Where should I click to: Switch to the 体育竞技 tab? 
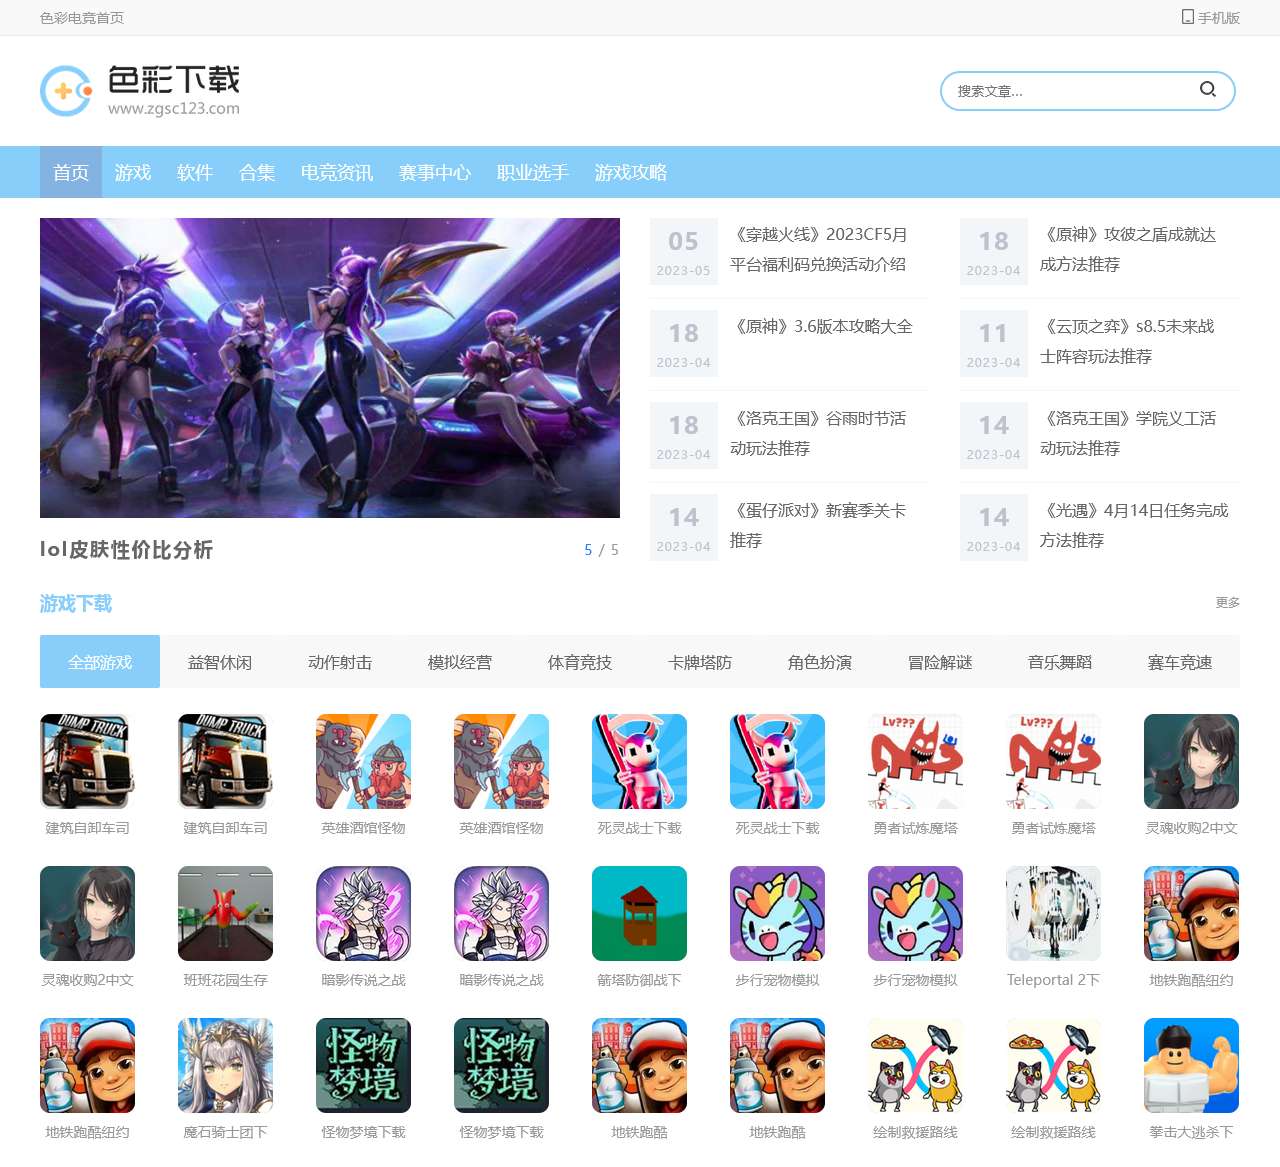pyautogui.click(x=580, y=661)
